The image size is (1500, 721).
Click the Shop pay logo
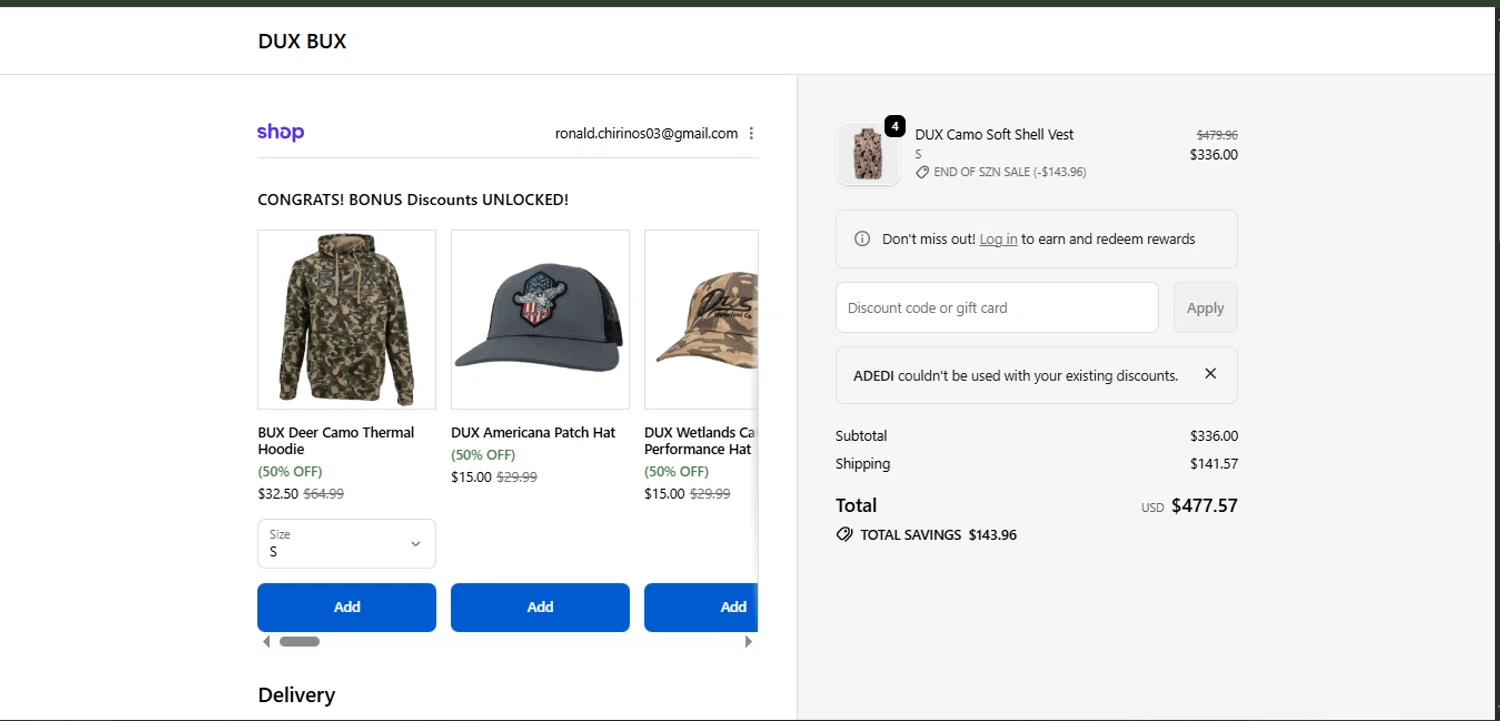coord(281,132)
